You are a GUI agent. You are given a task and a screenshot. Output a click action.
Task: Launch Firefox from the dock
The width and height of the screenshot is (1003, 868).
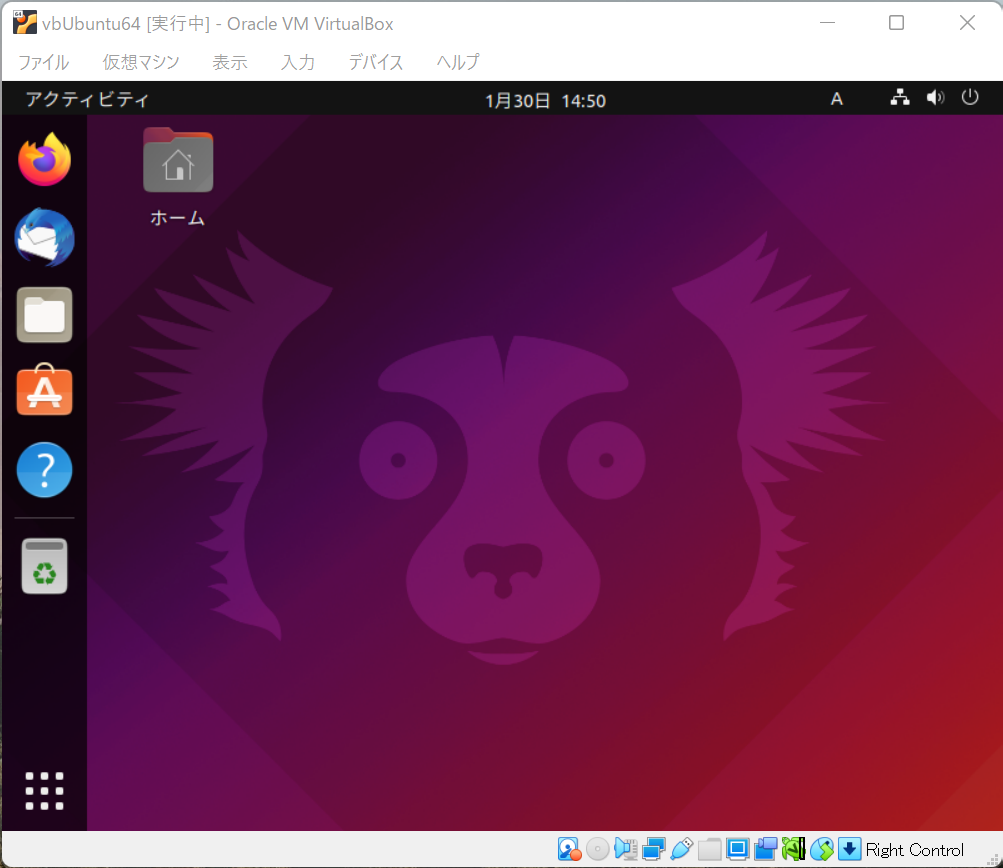tap(44, 159)
